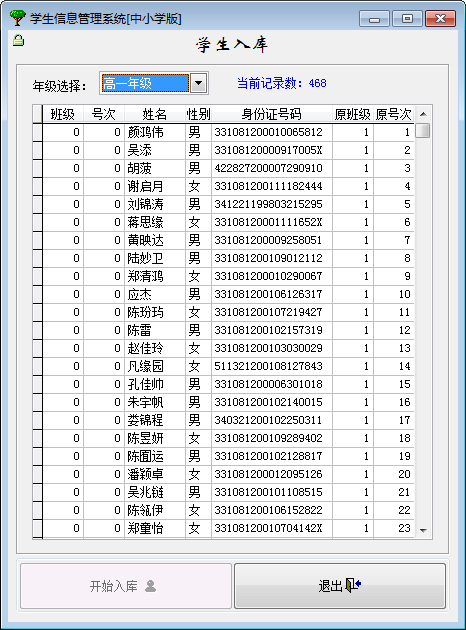The height and width of the screenshot is (630, 466).
Task: Click the green lock icon
Action: click(x=18, y=40)
